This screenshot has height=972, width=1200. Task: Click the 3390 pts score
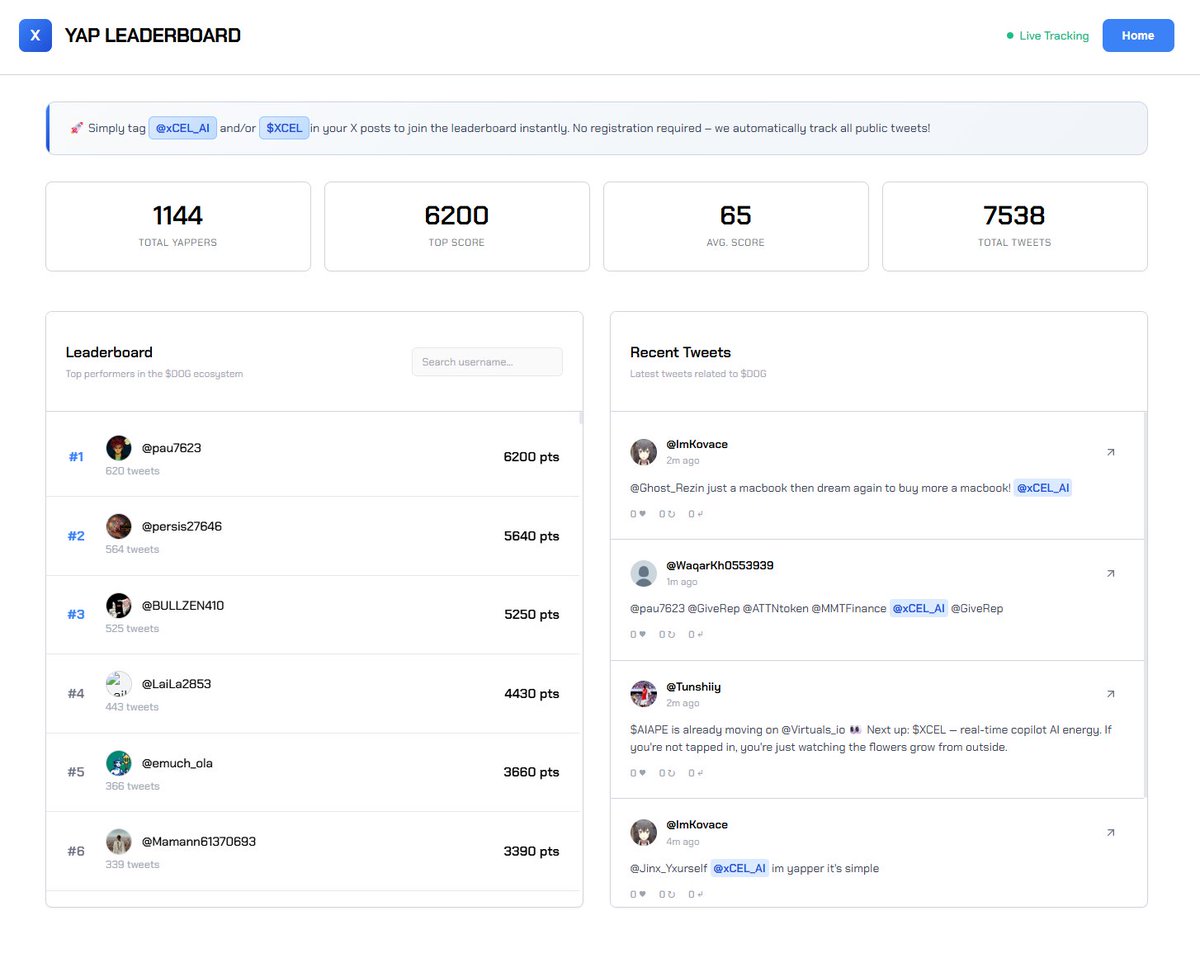tap(531, 851)
